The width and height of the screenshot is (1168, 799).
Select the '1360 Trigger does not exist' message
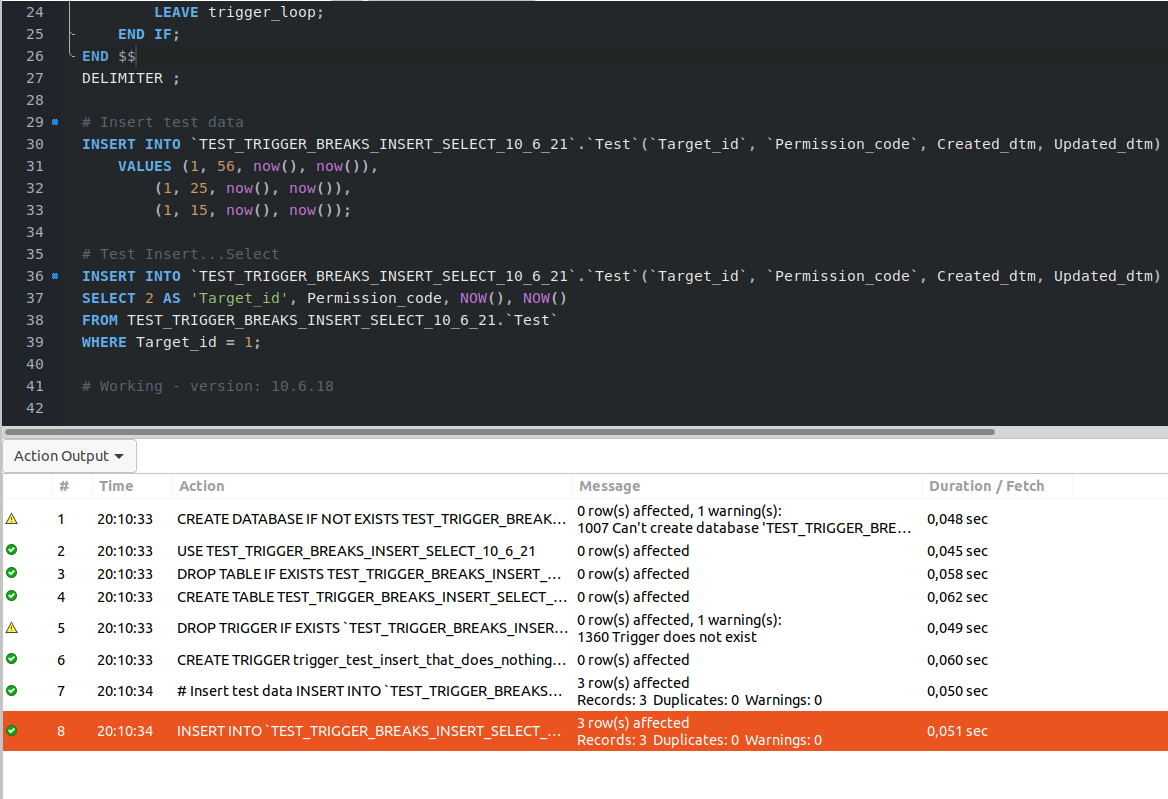click(667, 637)
